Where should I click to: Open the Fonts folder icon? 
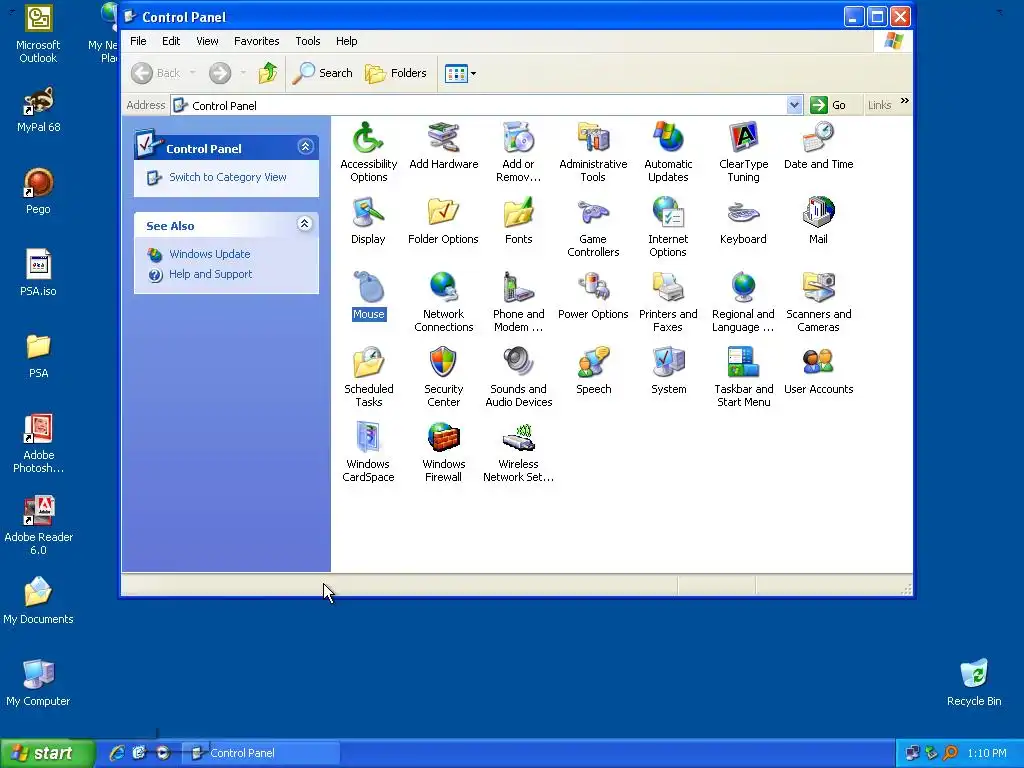point(519,220)
